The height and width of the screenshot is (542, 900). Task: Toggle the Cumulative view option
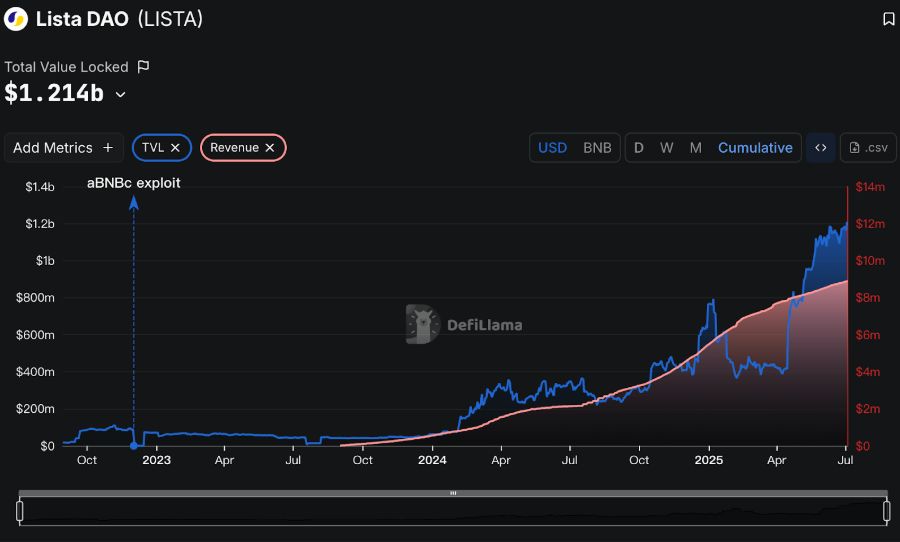755,148
